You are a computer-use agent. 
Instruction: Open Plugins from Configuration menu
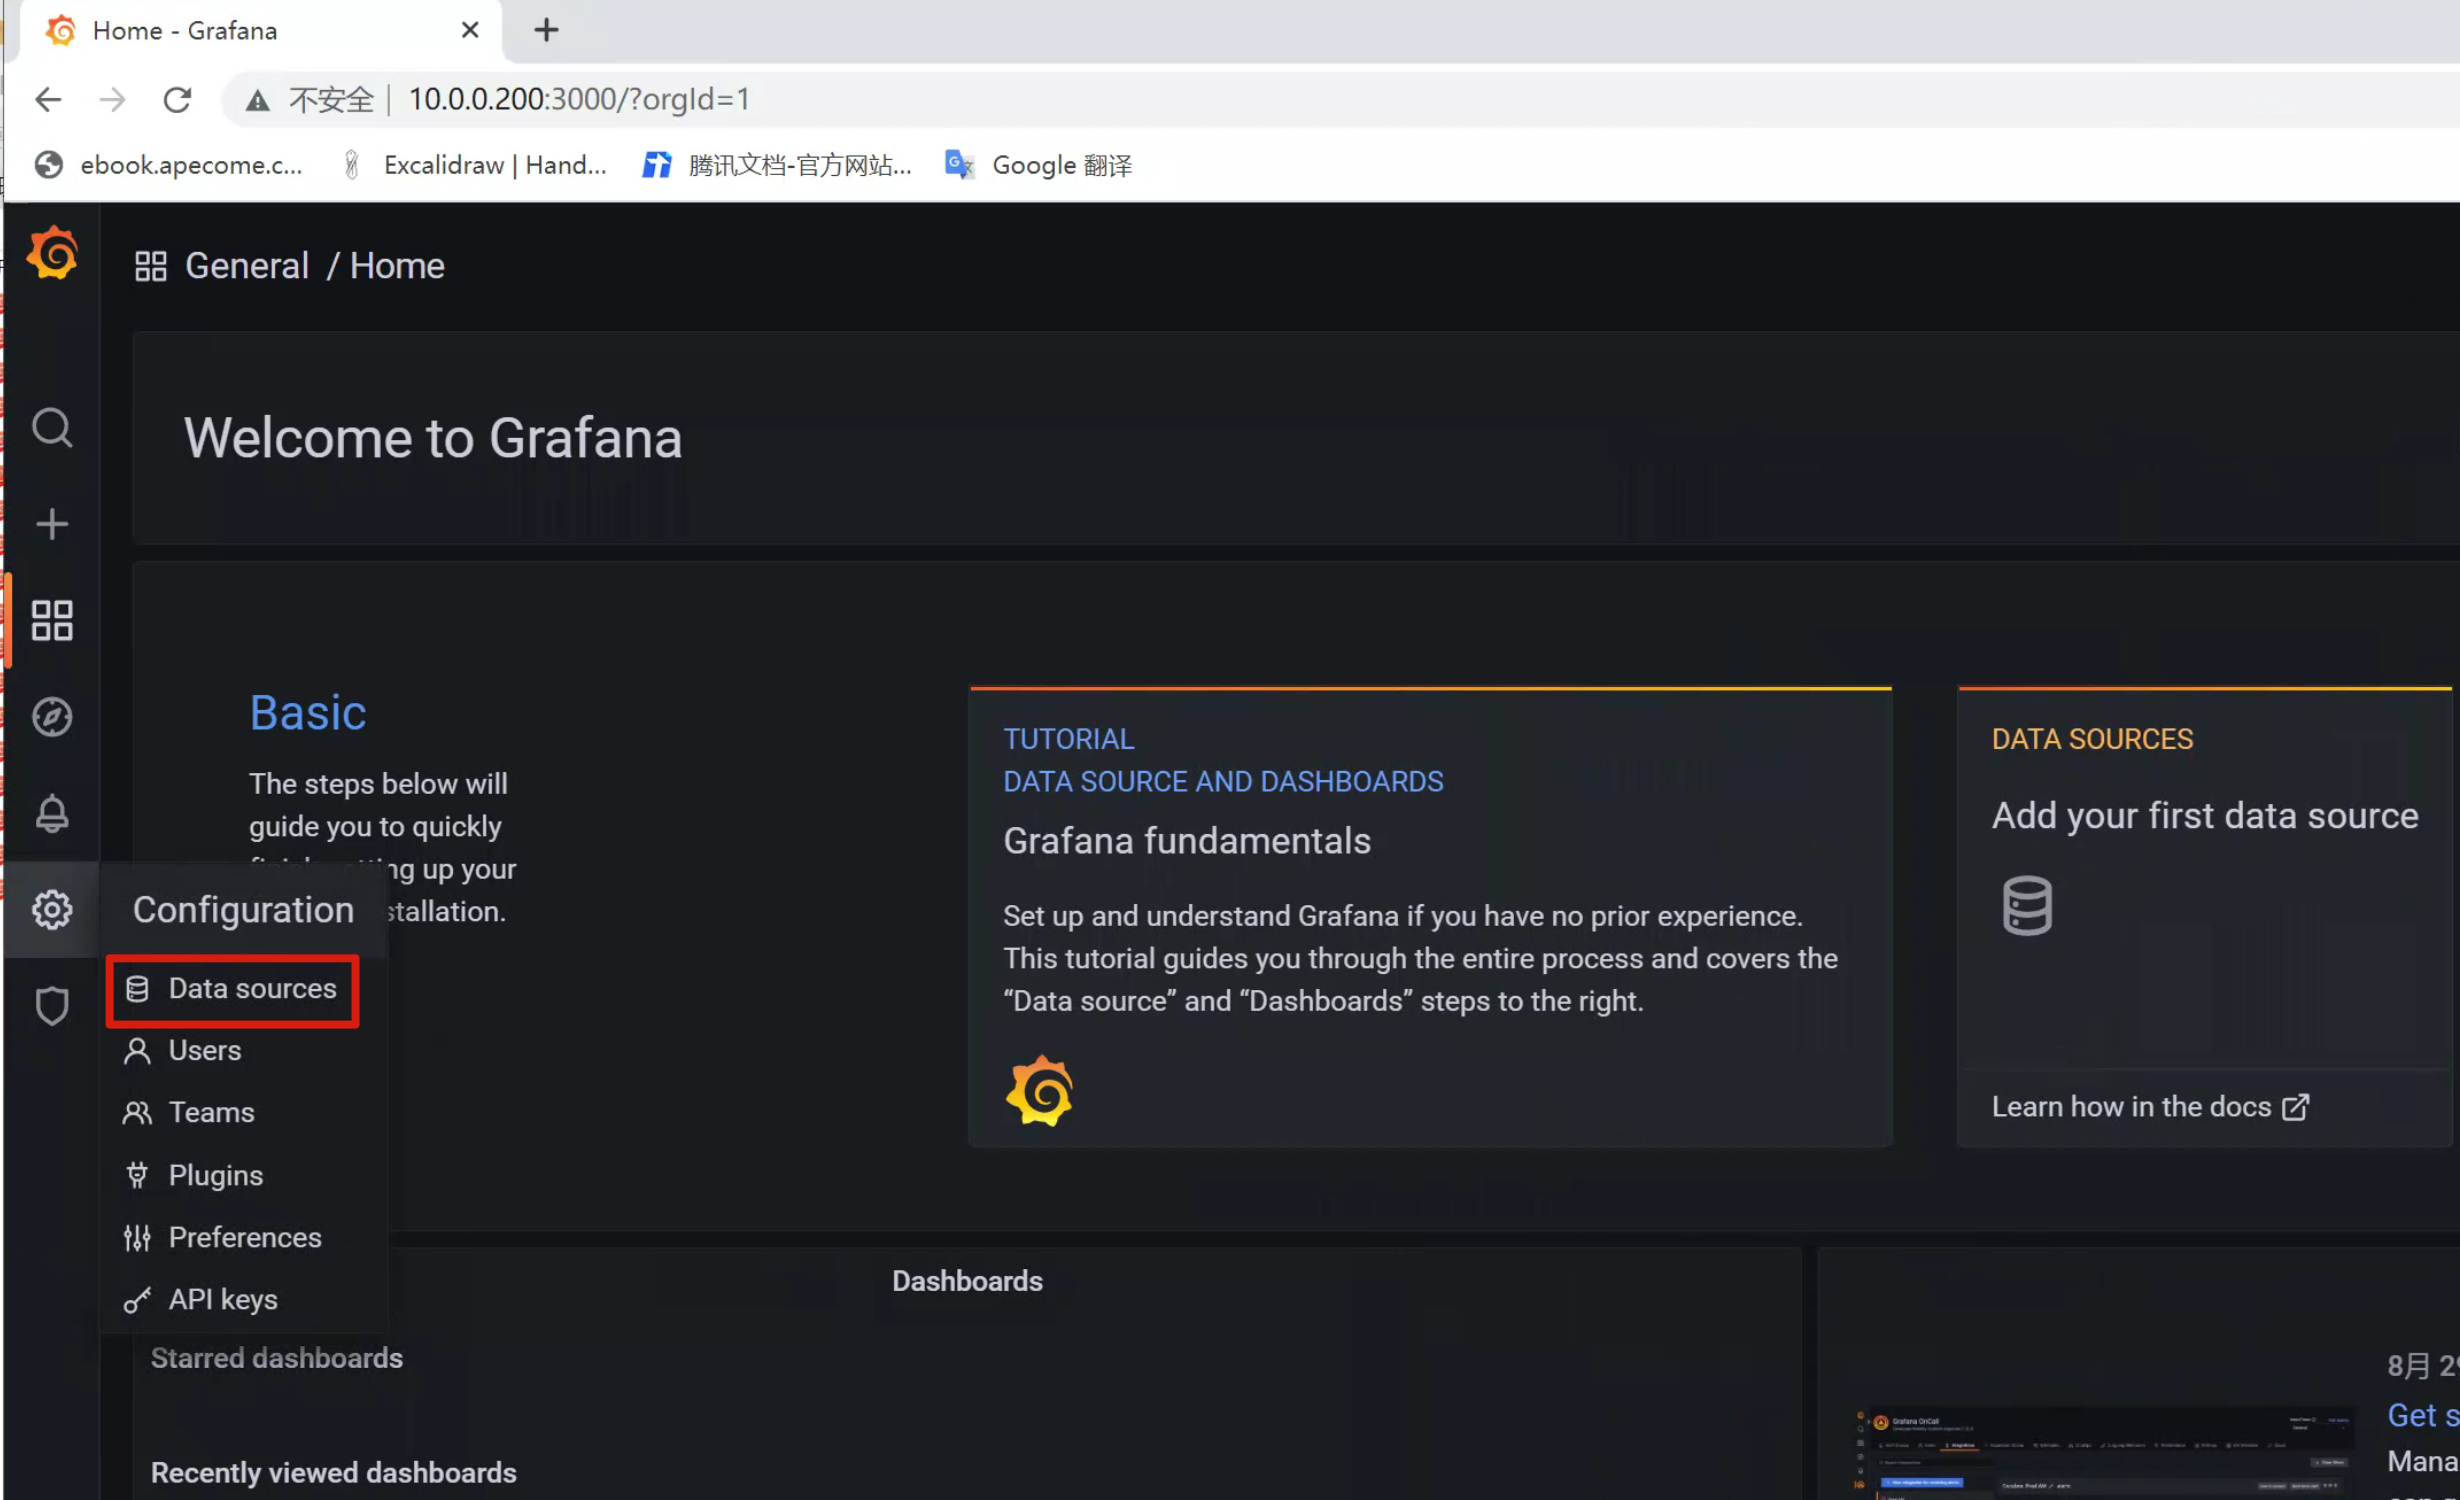(x=215, y=1175)
